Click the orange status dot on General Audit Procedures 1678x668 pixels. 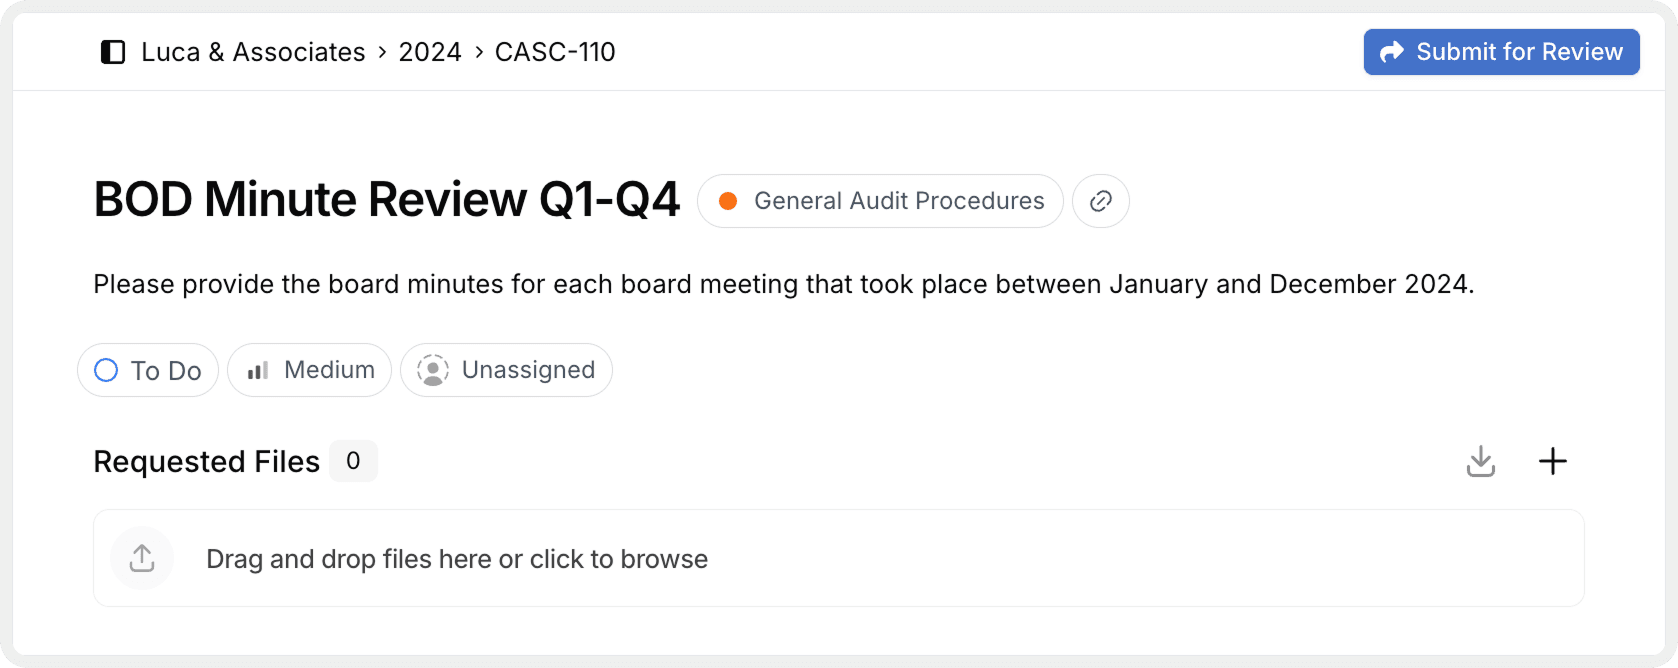728,201
